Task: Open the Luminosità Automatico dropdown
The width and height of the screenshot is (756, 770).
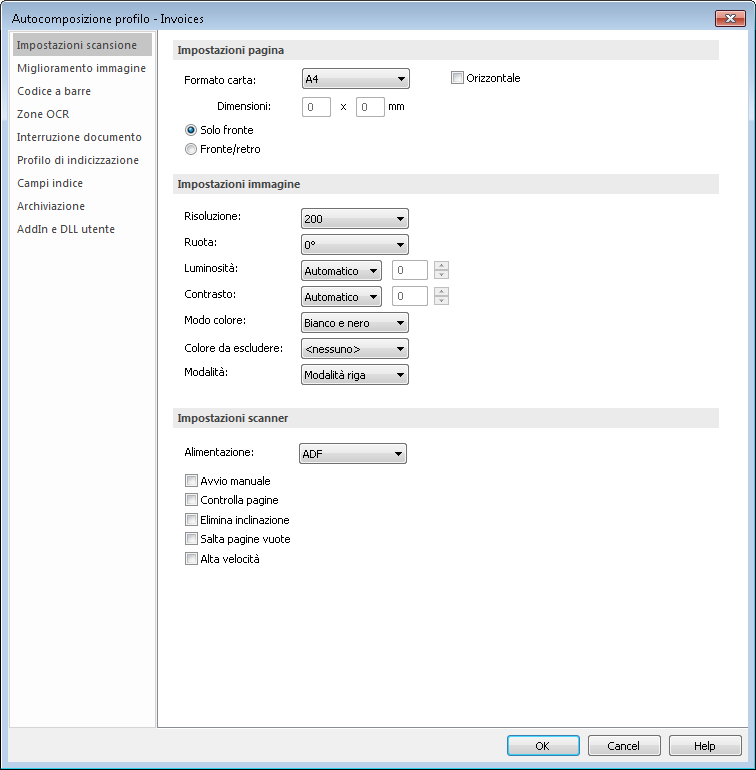Action: pos(341,271)
